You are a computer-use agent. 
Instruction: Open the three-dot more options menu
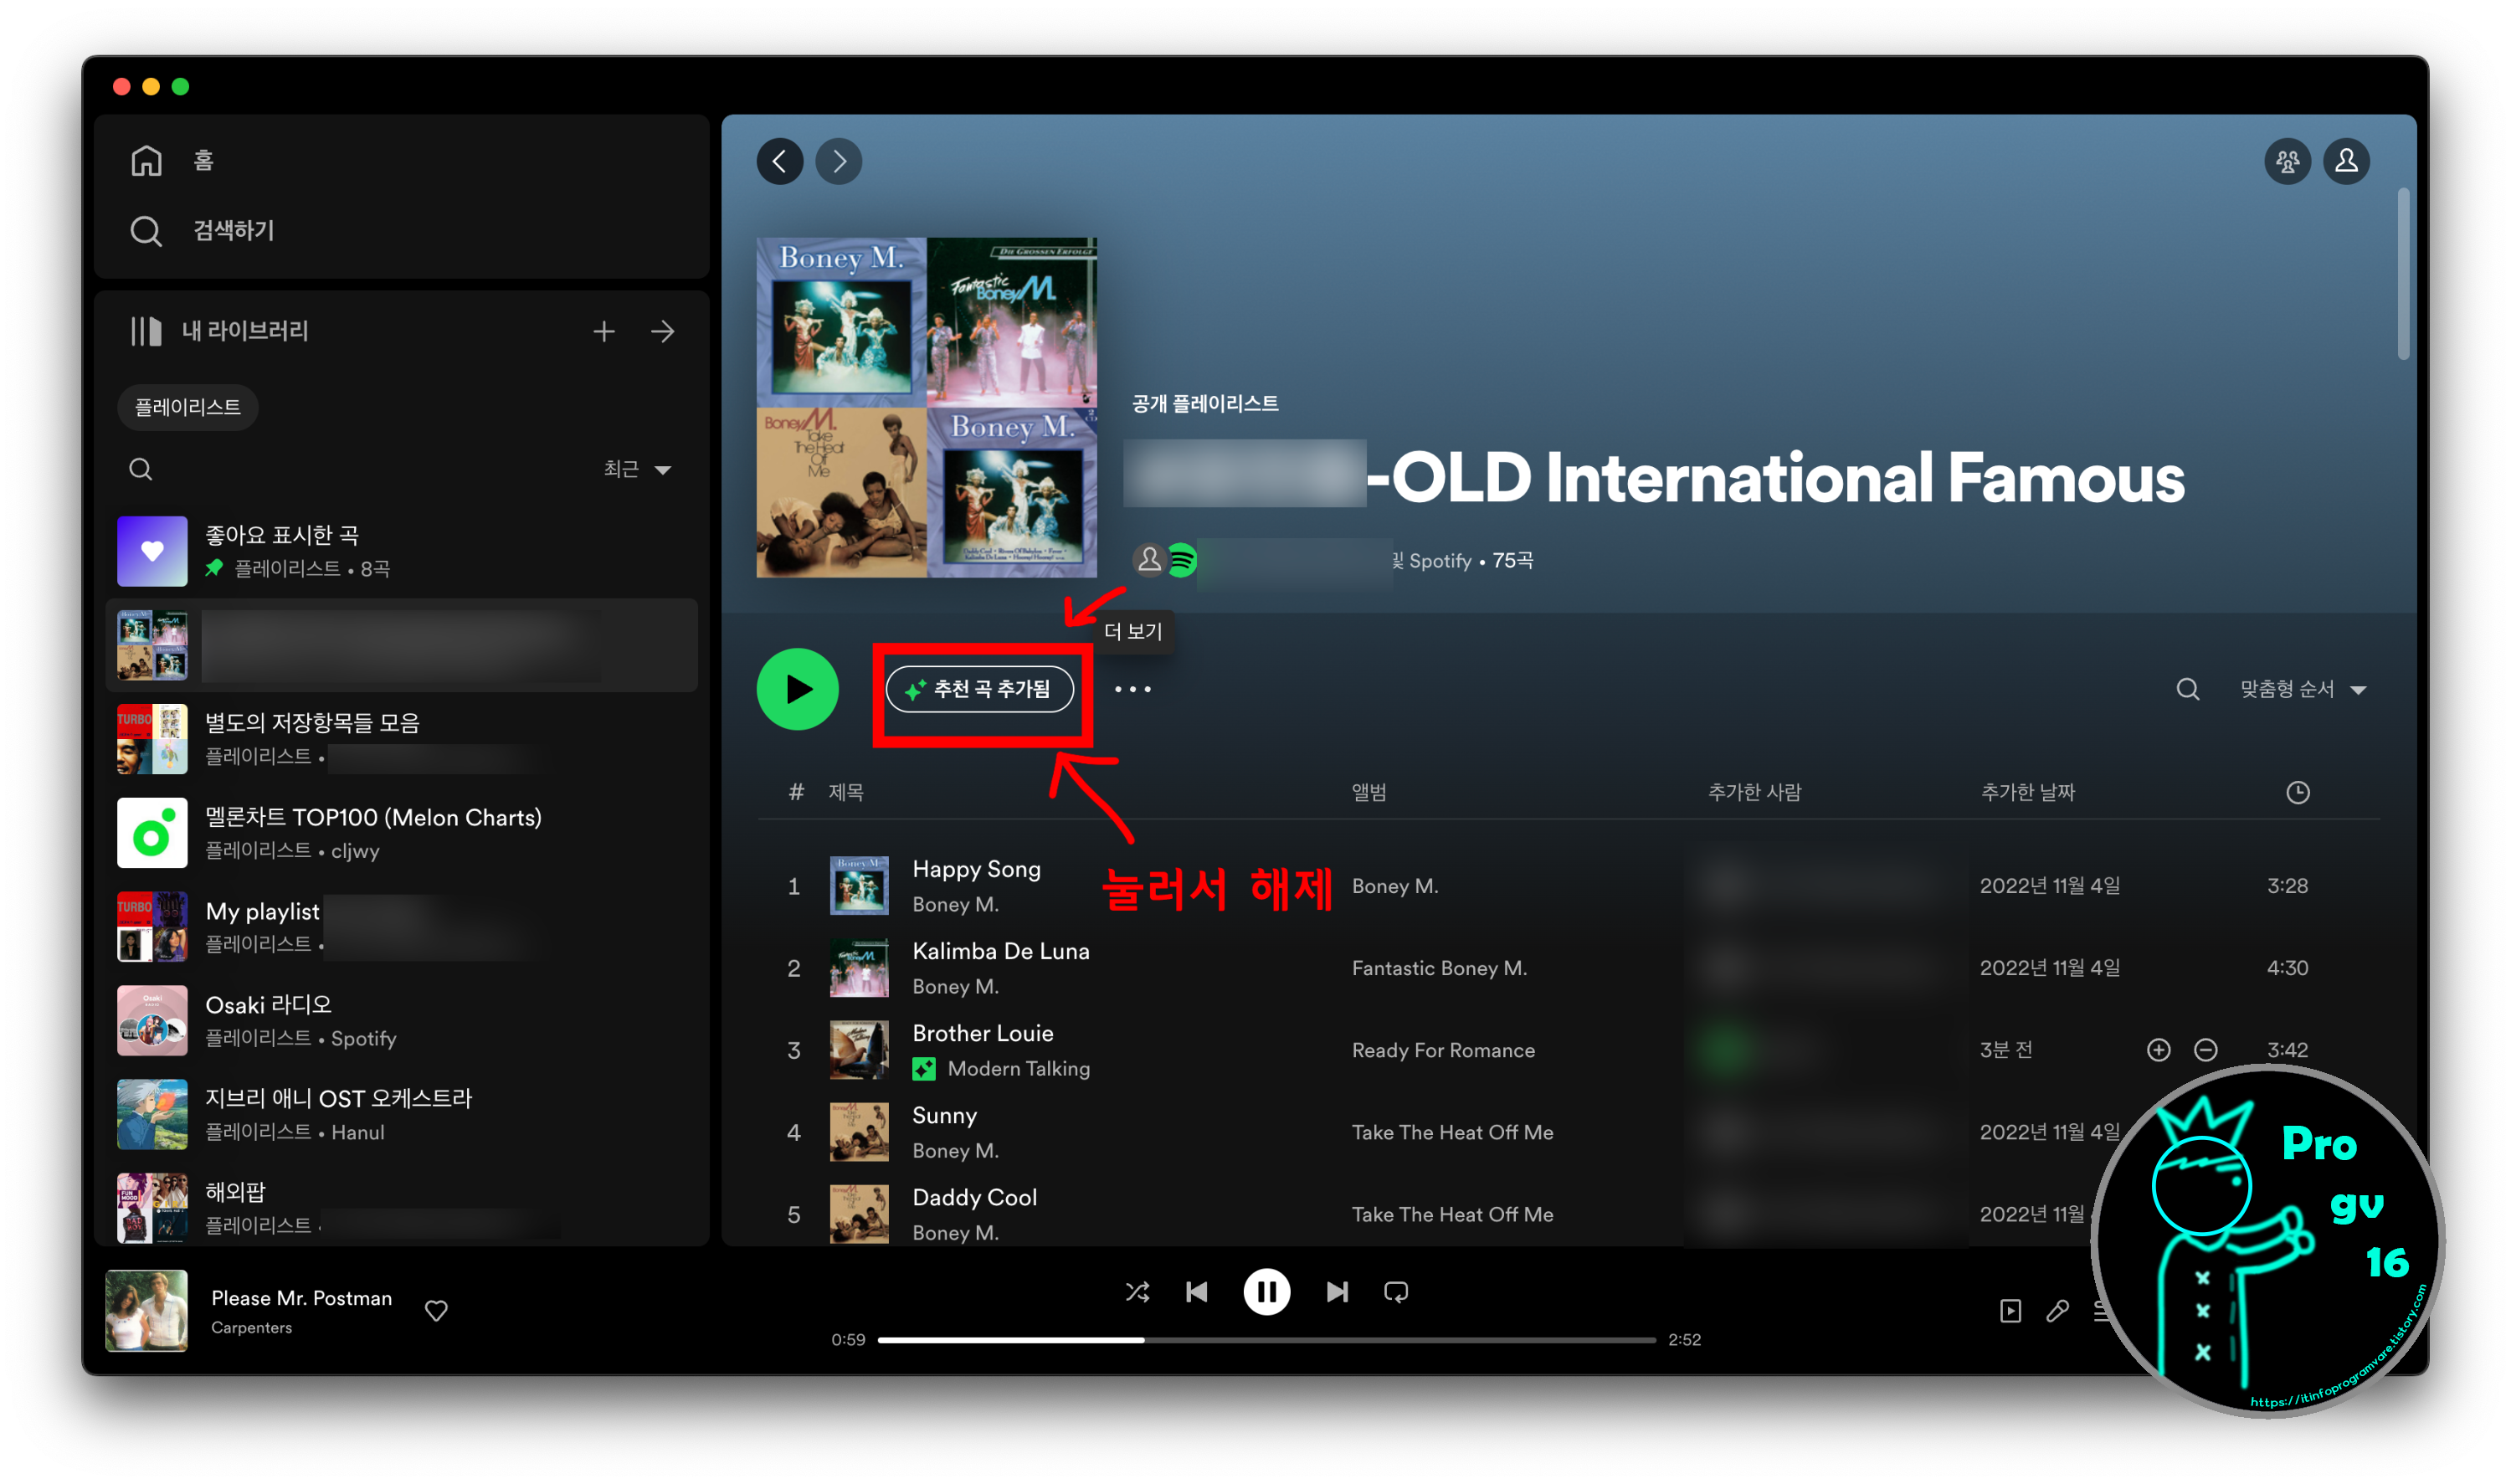click(1132, 689)
